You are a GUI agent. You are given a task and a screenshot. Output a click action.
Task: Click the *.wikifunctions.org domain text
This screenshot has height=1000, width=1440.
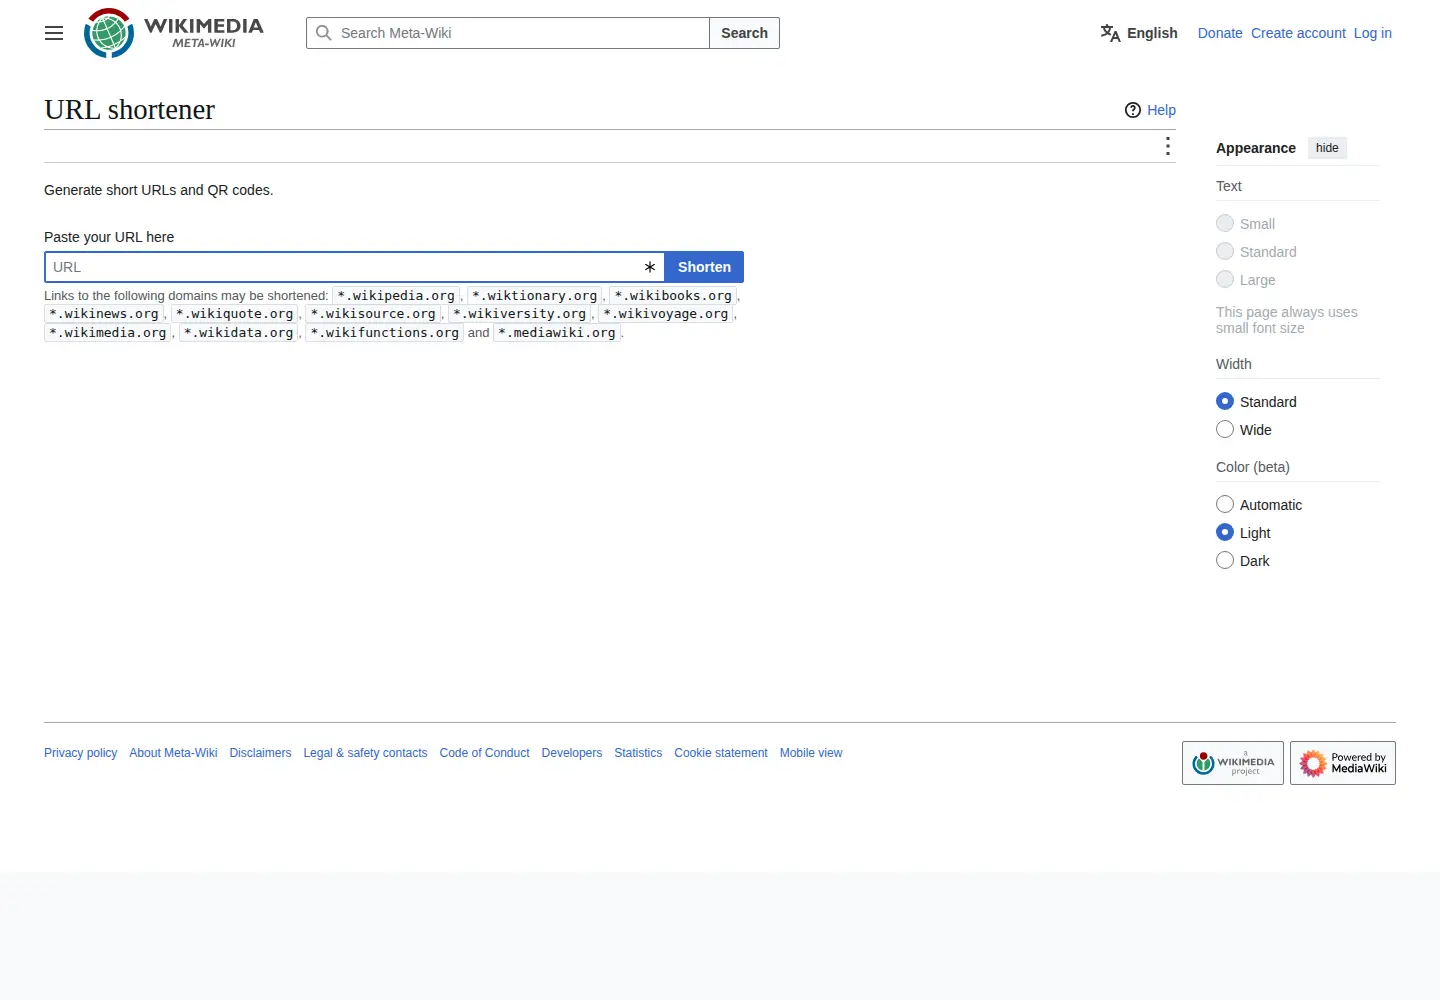tap(385, 333)
